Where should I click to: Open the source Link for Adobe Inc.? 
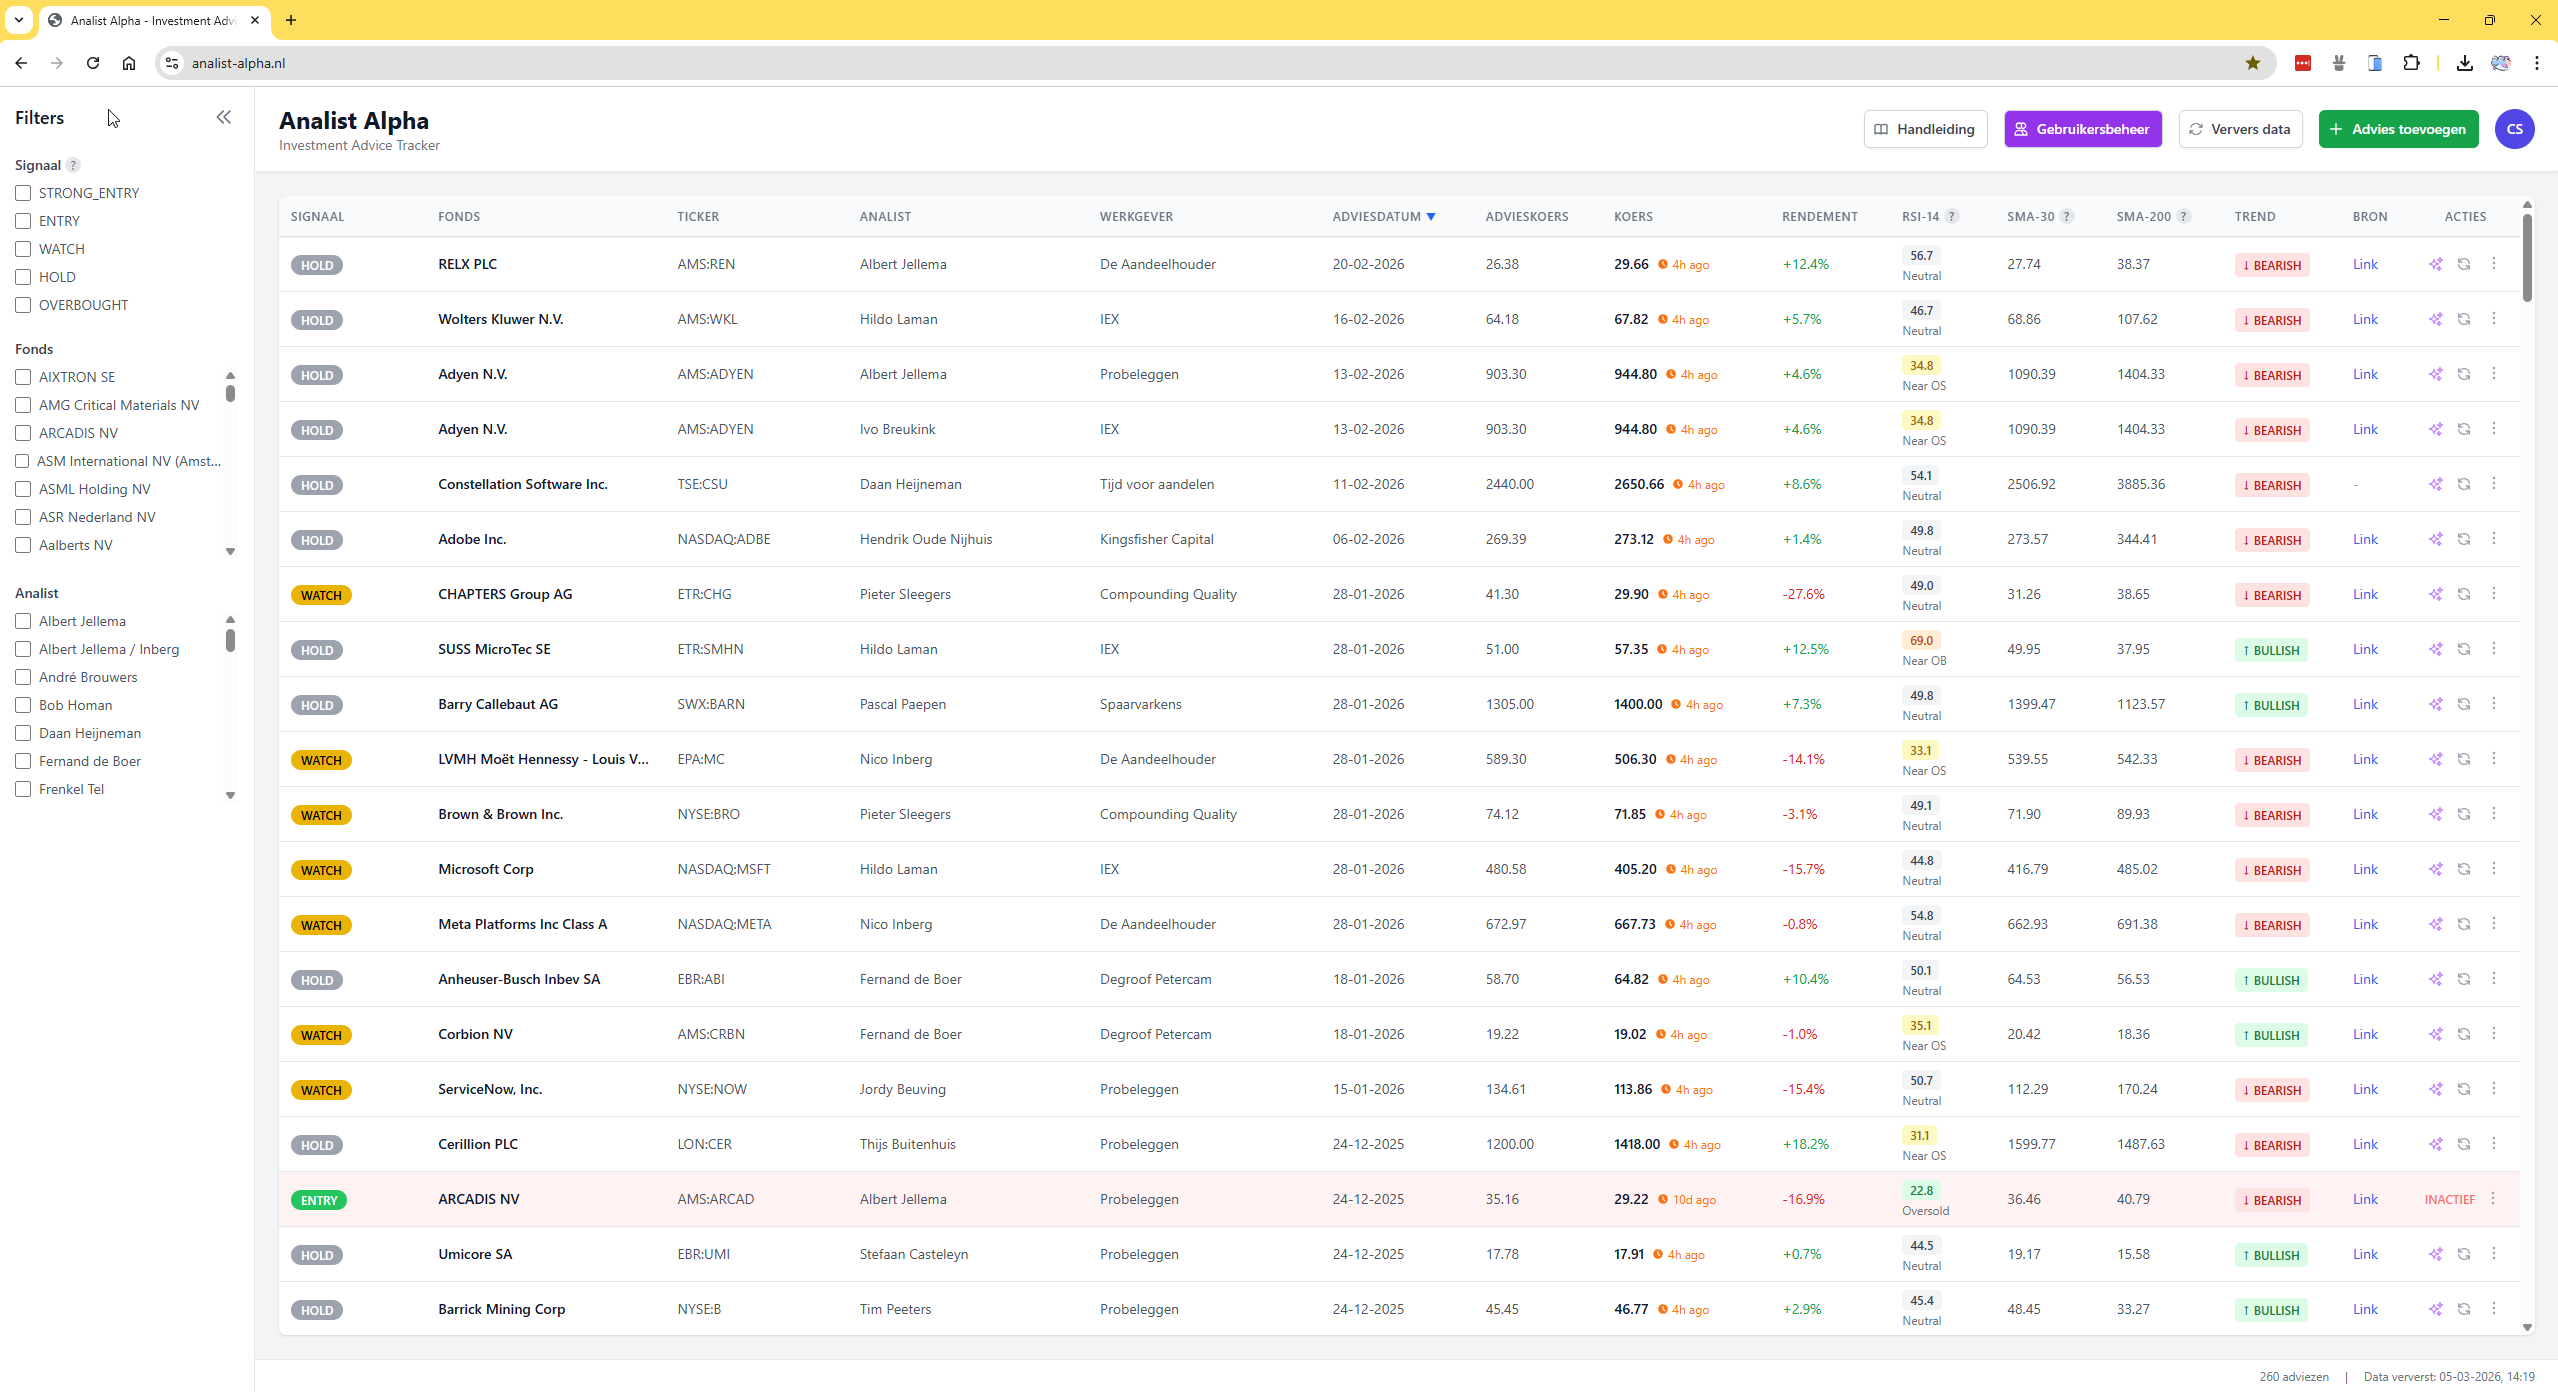[2364, 539]
